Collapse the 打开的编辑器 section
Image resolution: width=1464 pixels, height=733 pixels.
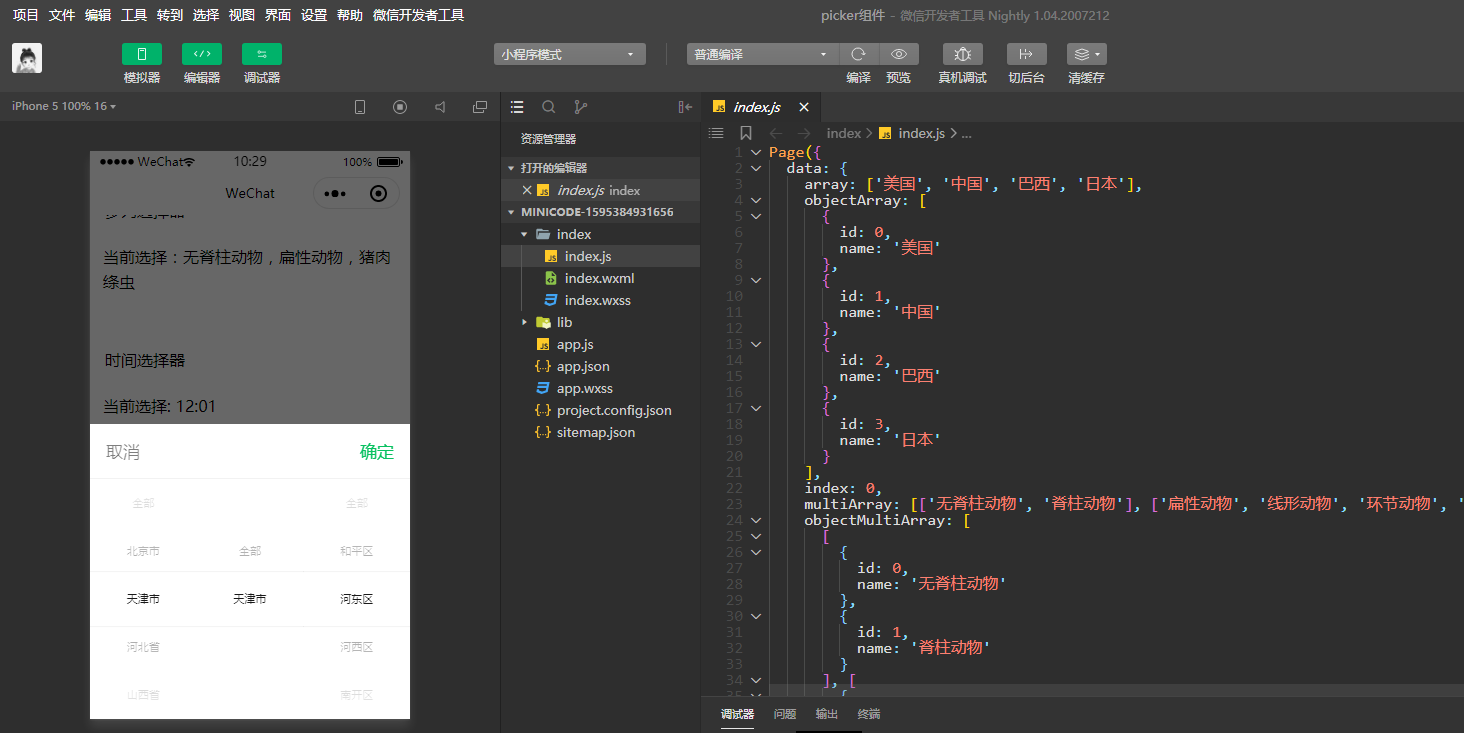click(x=600, y=168)
